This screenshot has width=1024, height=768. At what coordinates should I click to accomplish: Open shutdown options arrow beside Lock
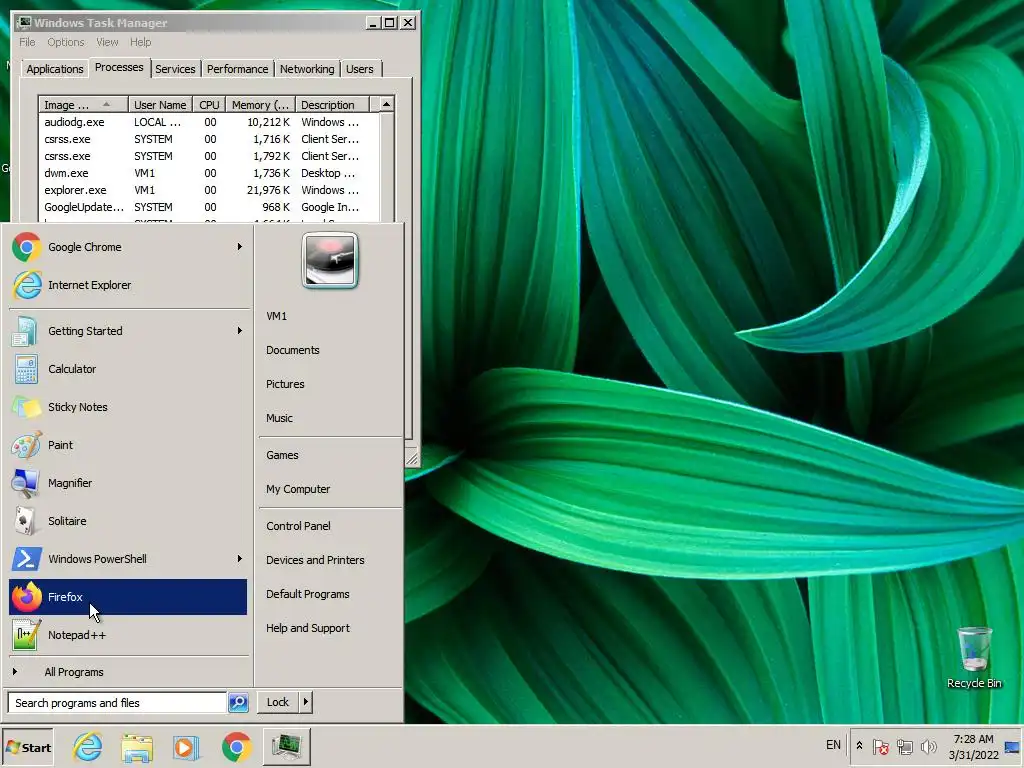pyautogui.click(x=306, y=702)
